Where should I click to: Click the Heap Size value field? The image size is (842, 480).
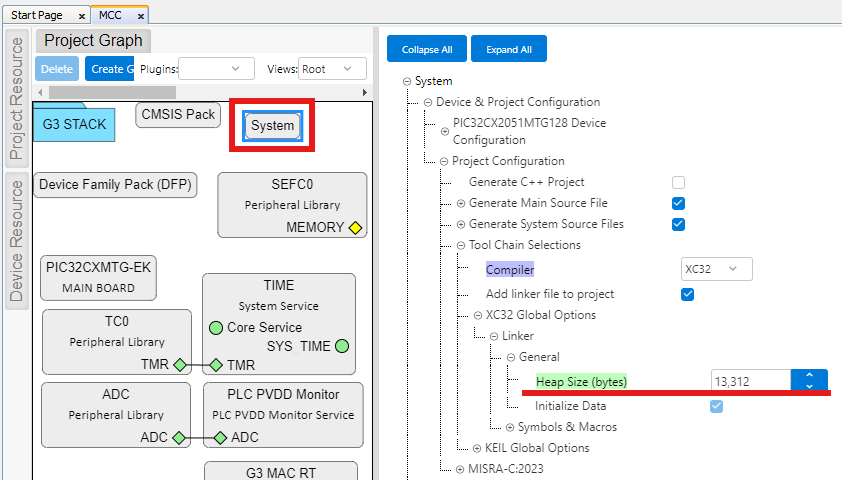tap(750, 380)
